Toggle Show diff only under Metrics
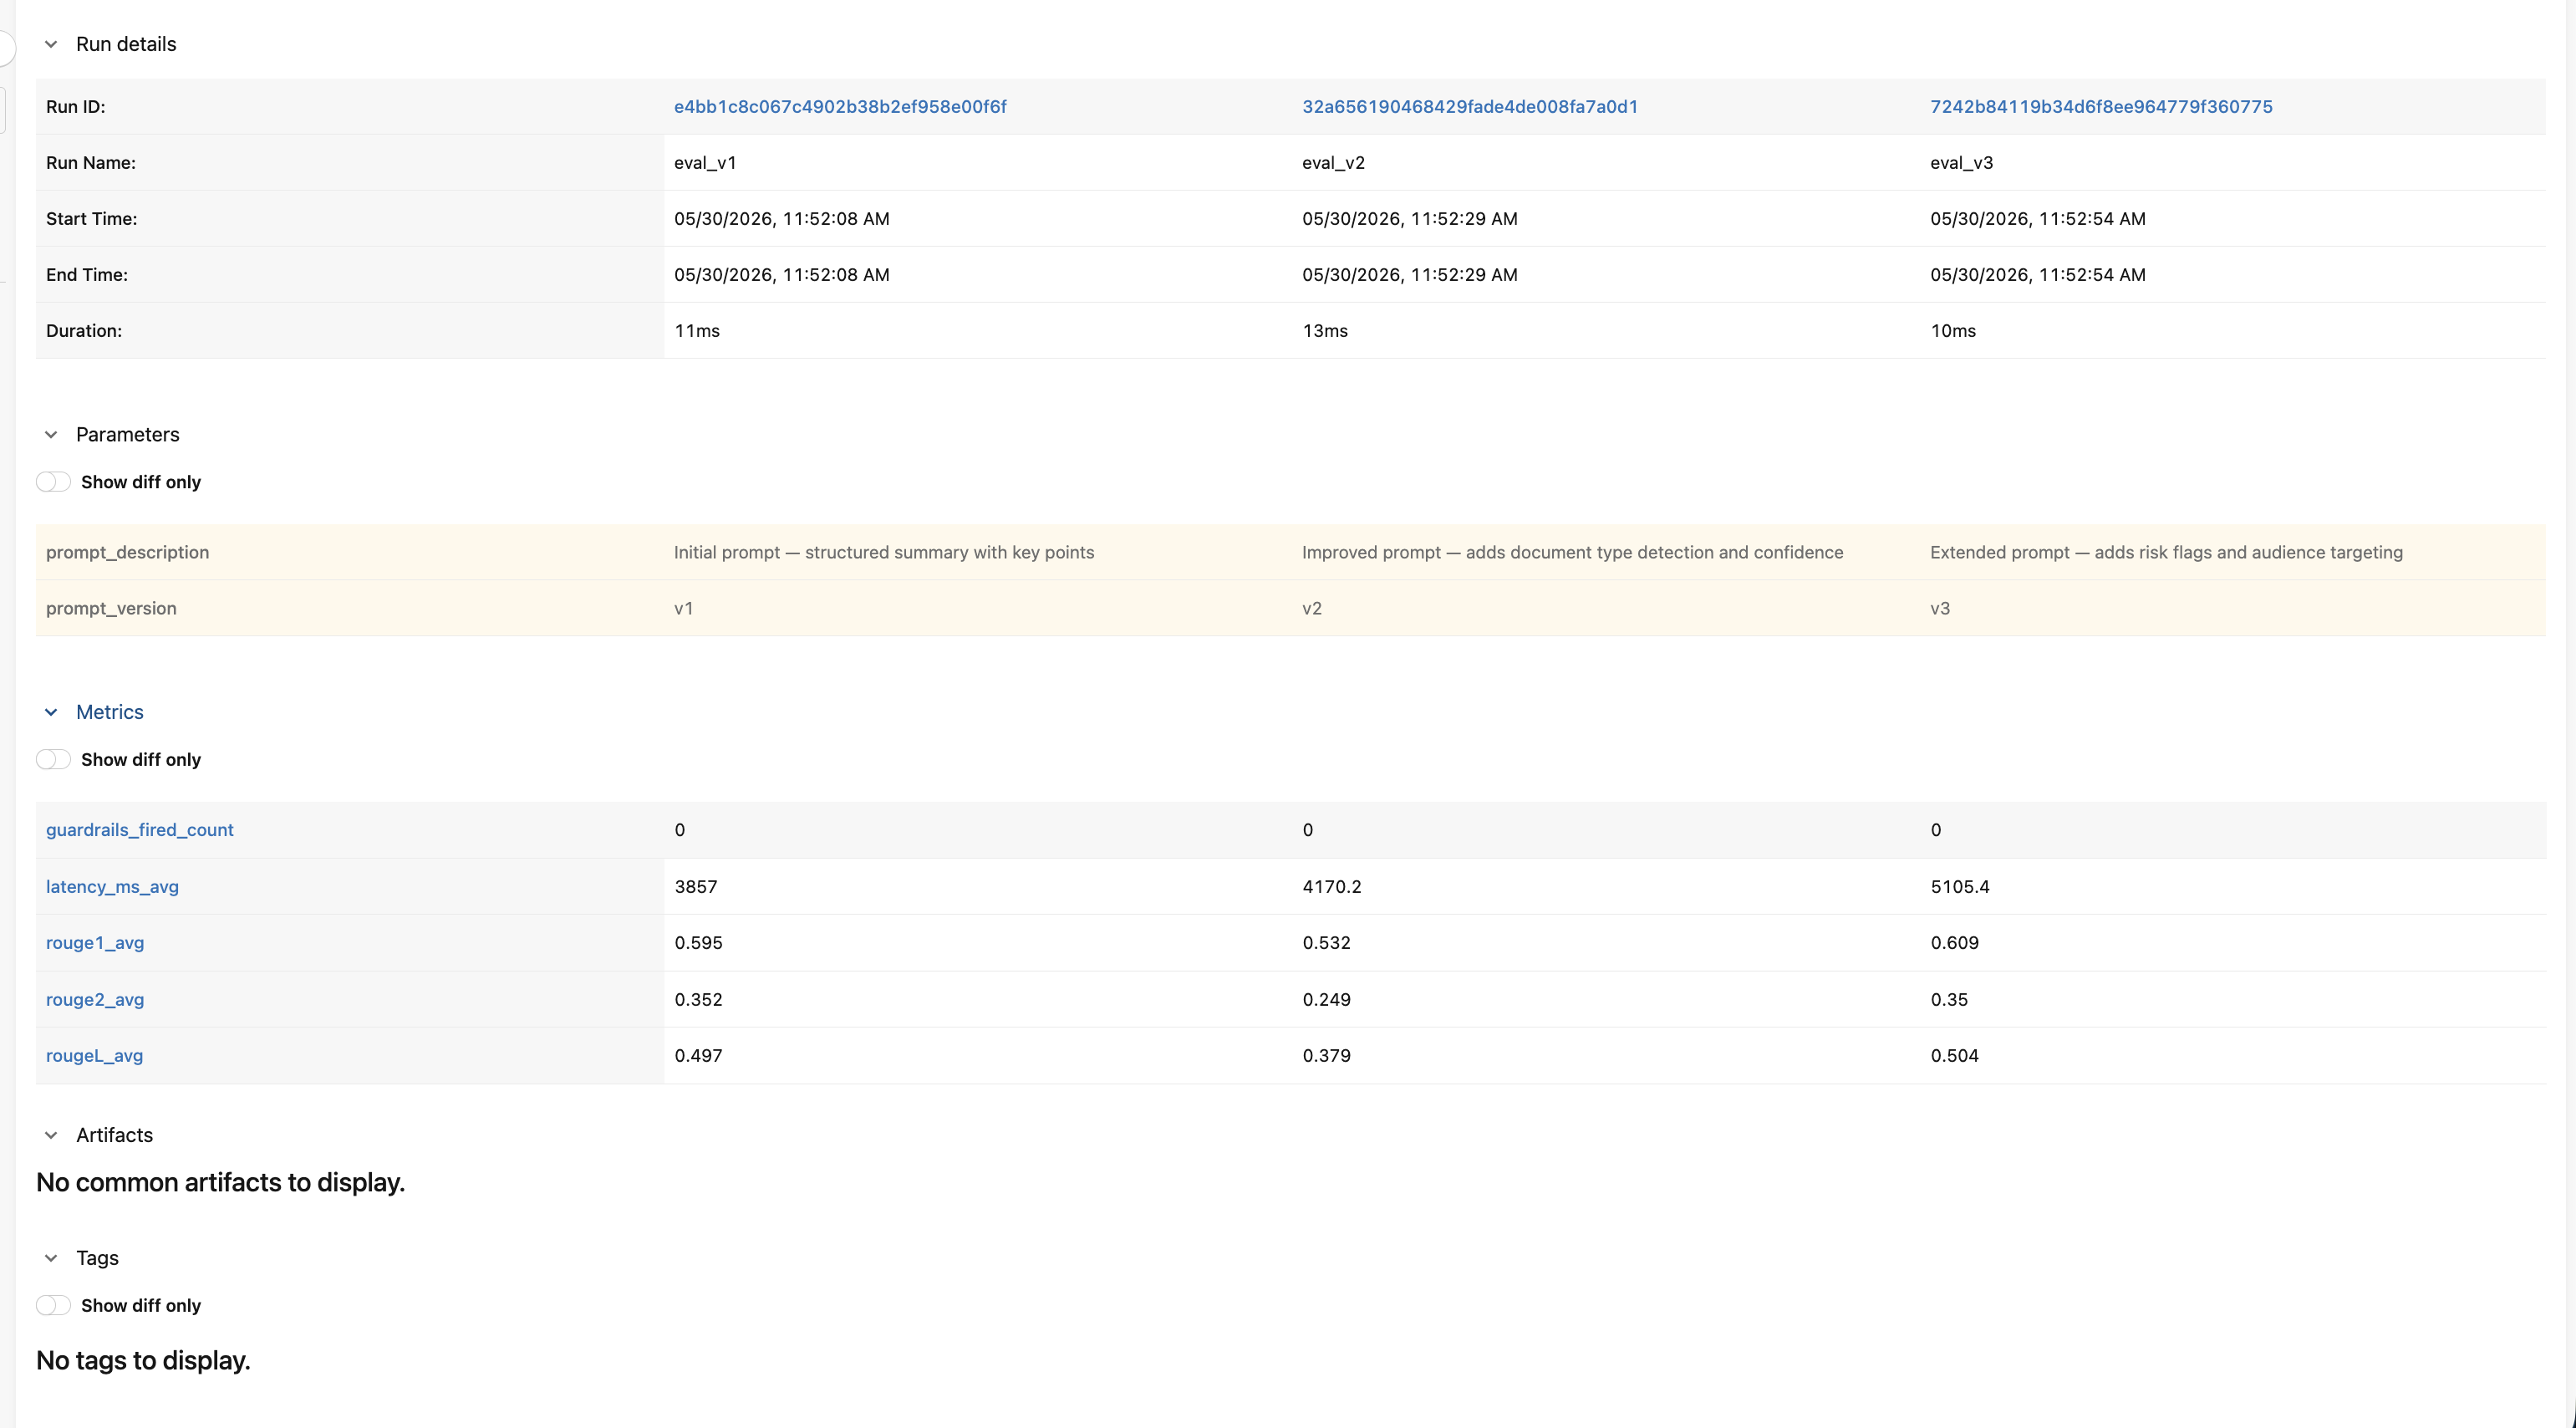The height and width of the screenshot is (1428, 2576). (53, 759)
